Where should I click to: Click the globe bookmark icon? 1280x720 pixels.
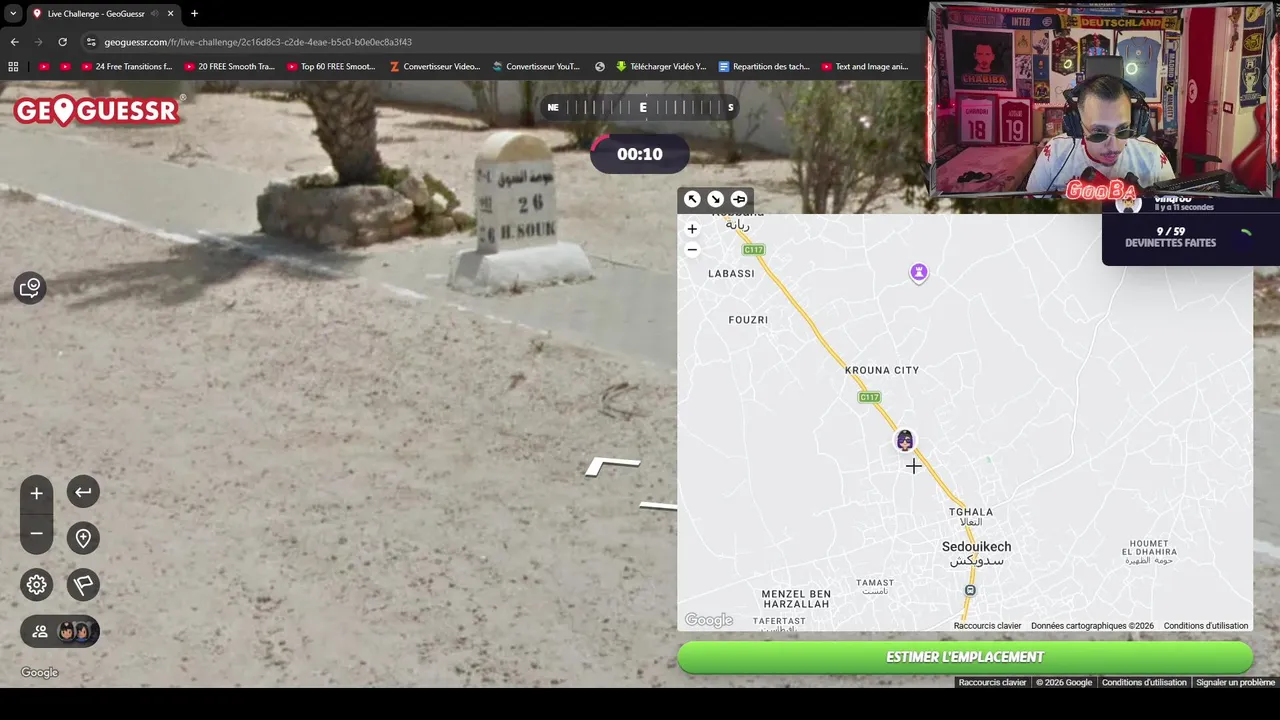[x=600, y=67]
